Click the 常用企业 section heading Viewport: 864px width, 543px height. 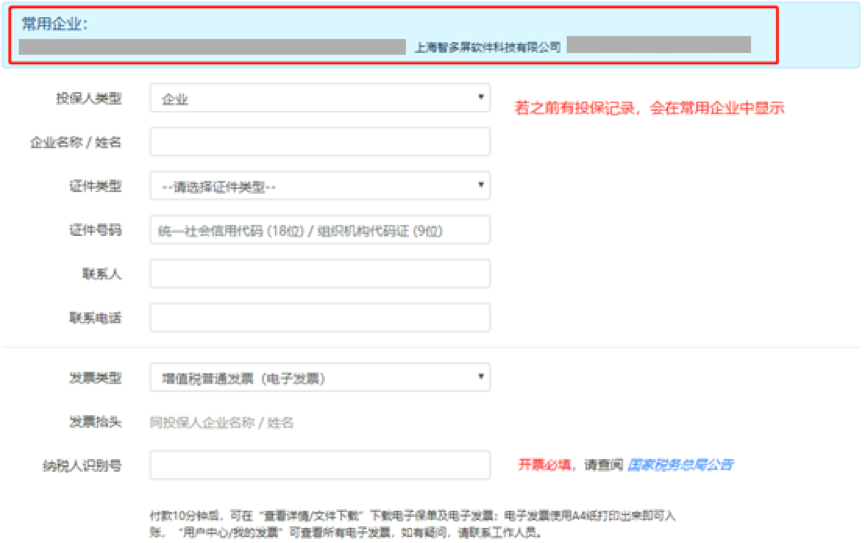(55, 24)
